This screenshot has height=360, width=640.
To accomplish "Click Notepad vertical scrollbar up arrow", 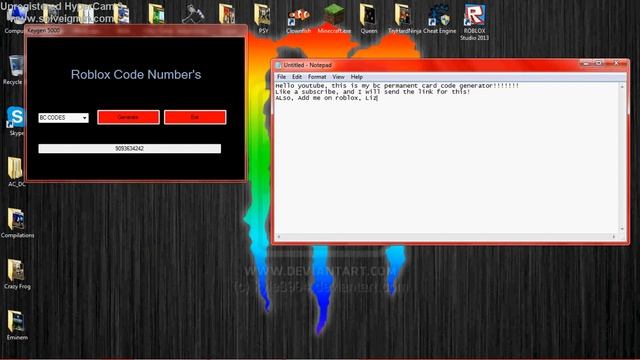I will 622,87.
